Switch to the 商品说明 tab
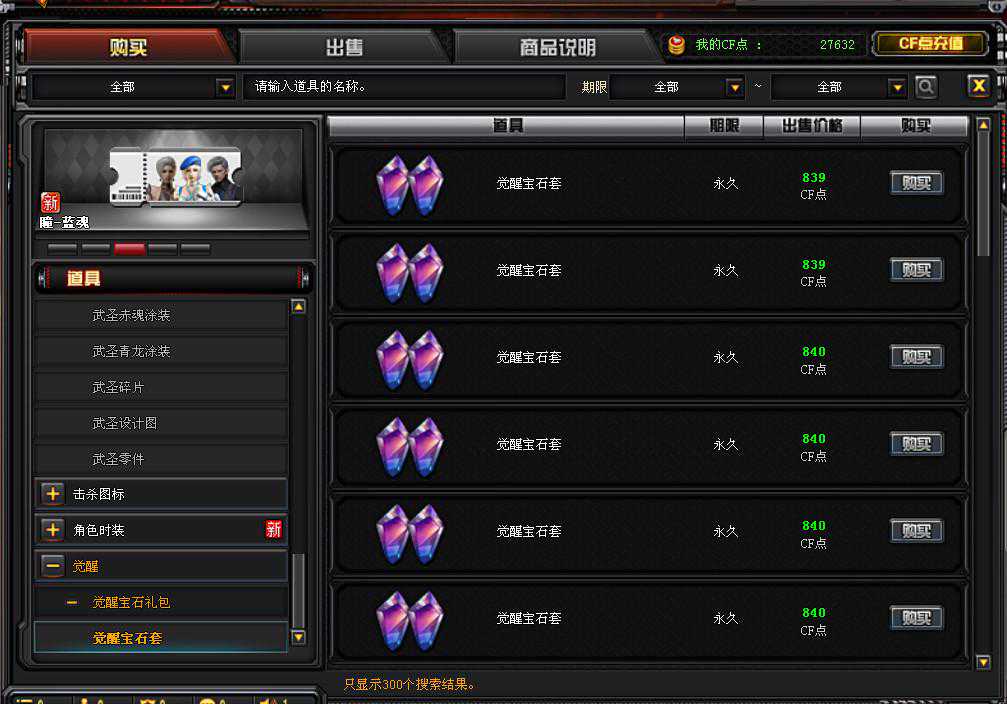 pyautogui.click(x=557, y=47)
